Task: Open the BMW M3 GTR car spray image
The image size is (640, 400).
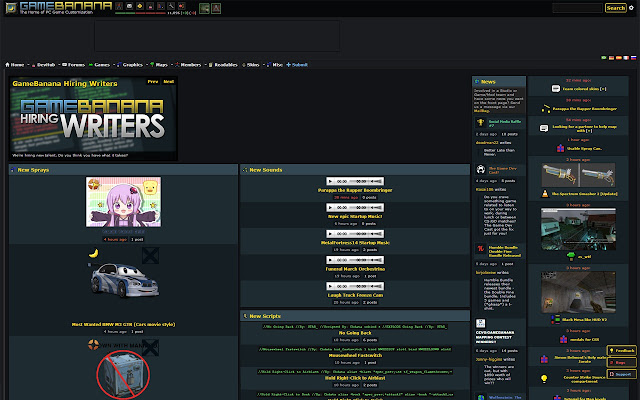Action: pyautogui.click(x=124, y=280)
